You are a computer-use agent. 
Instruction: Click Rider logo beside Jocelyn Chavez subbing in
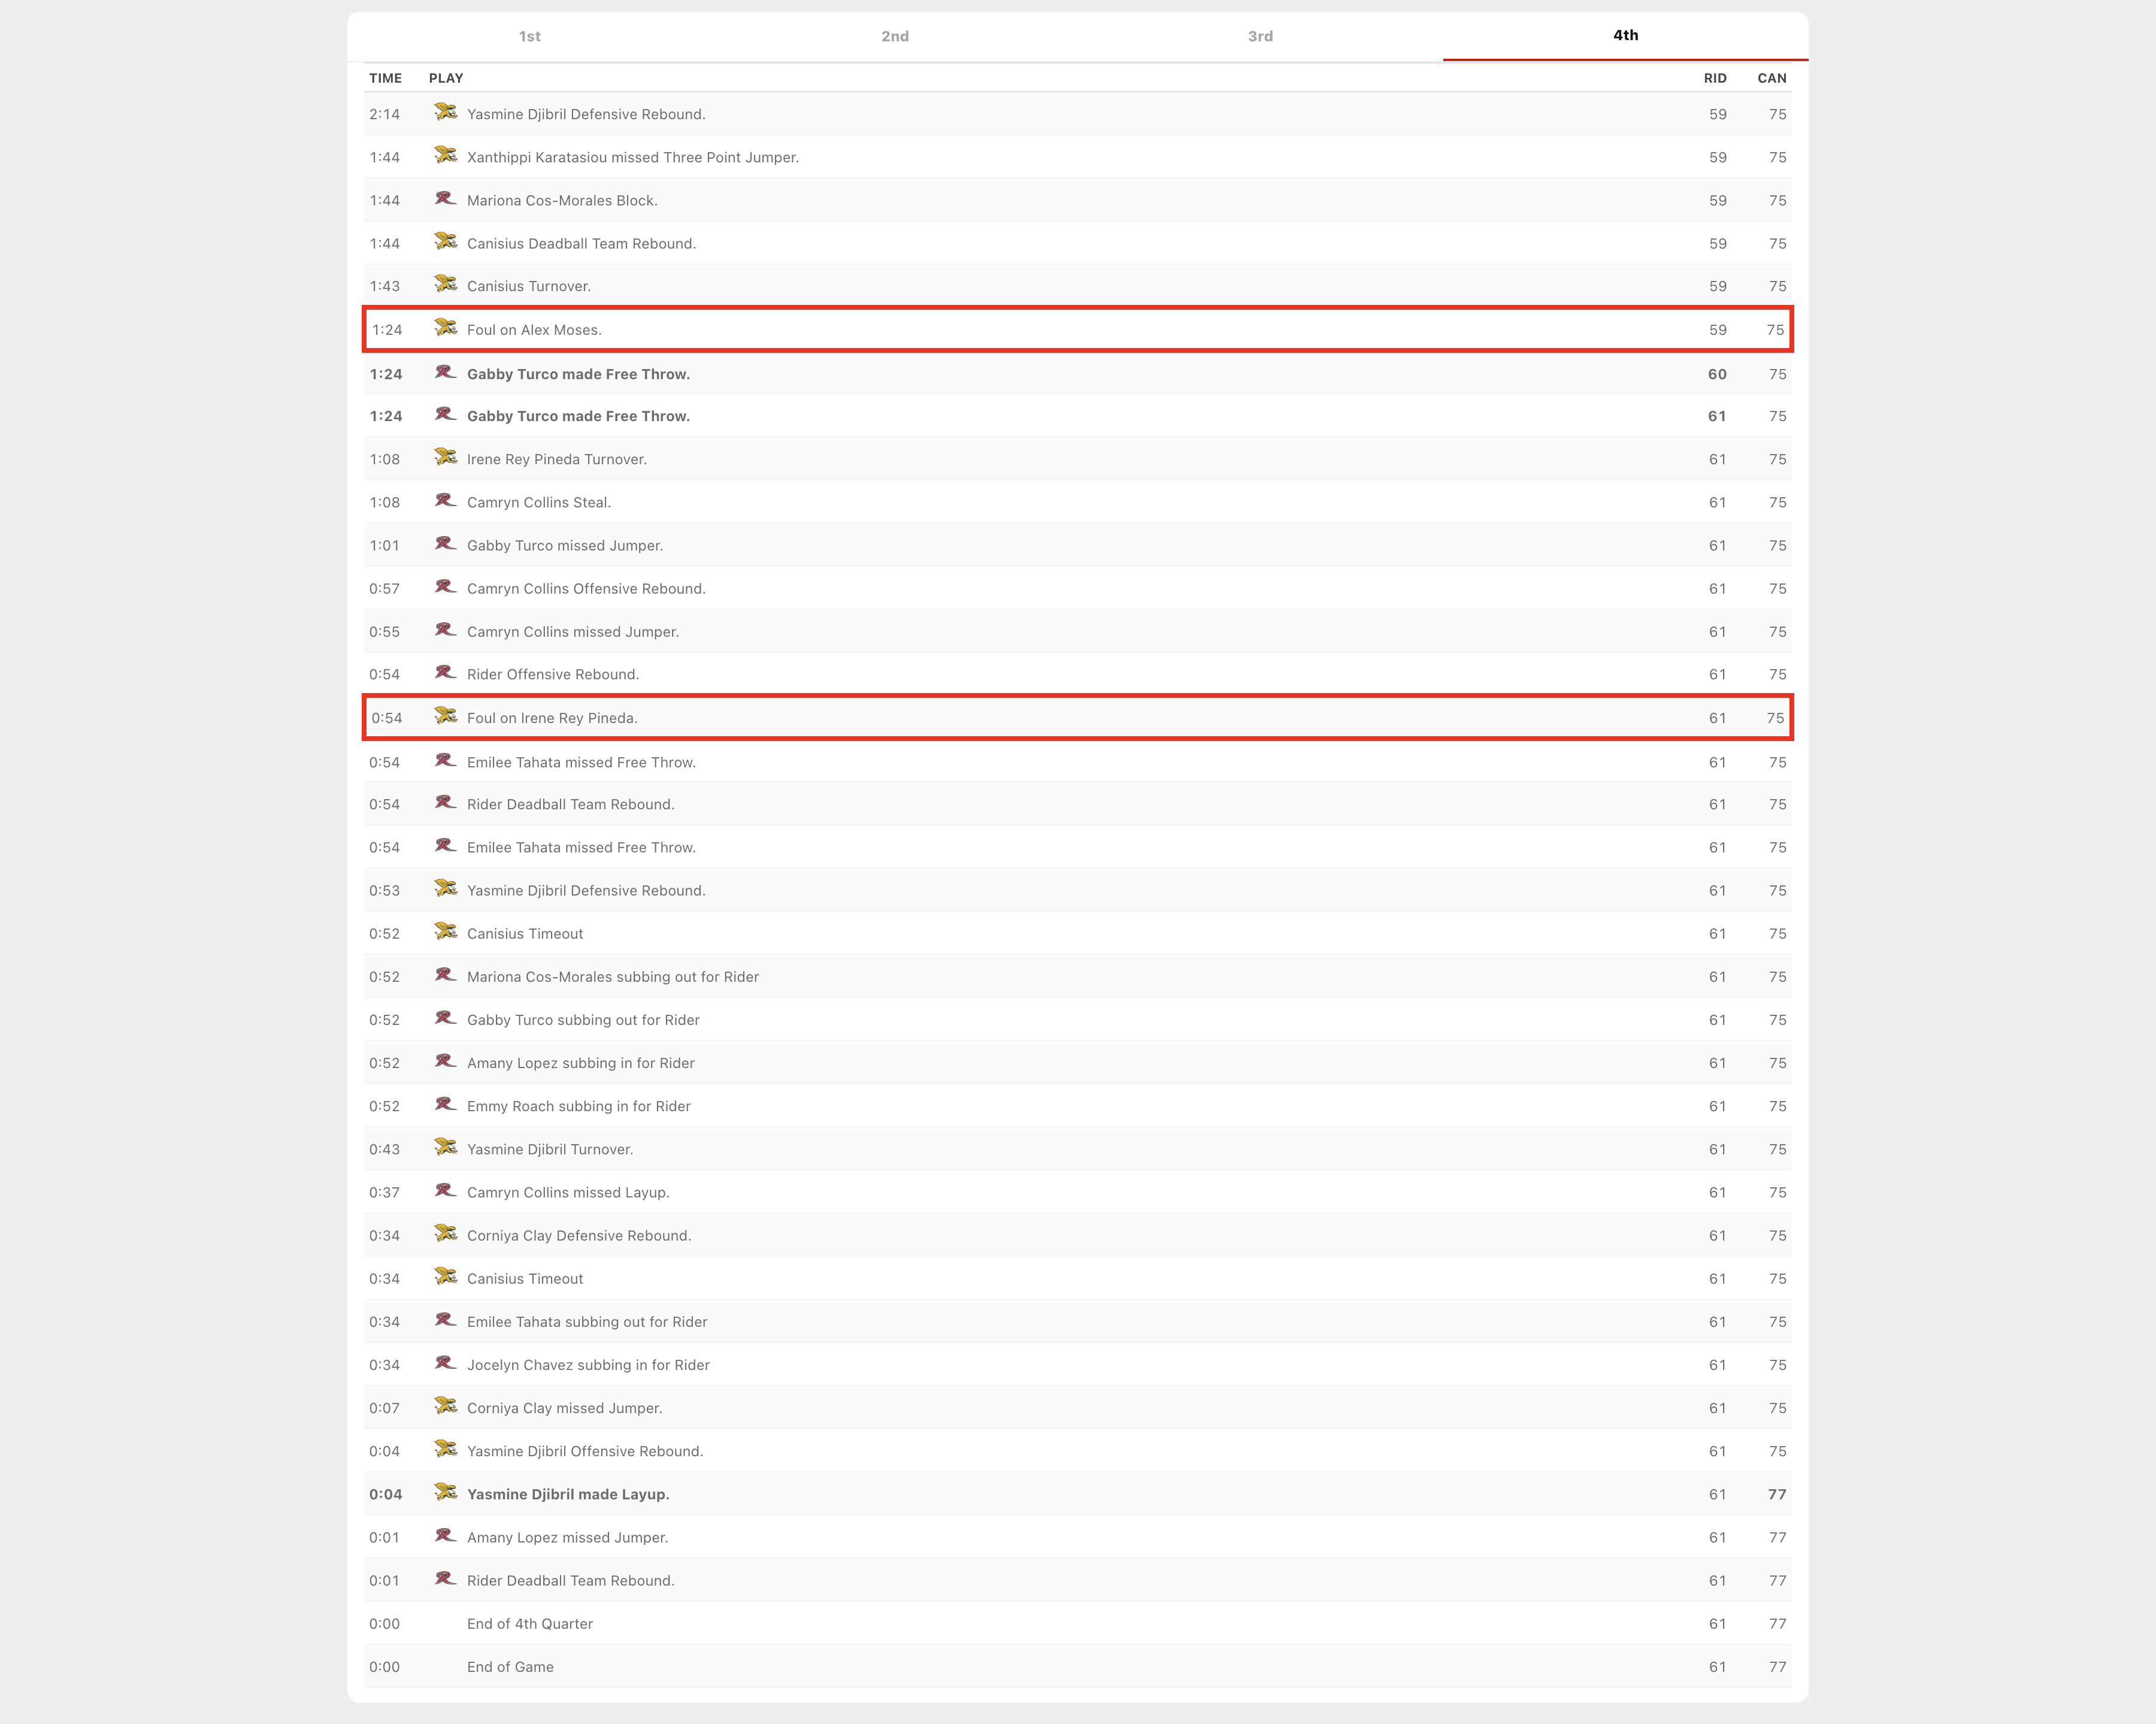click(445, 1363)
